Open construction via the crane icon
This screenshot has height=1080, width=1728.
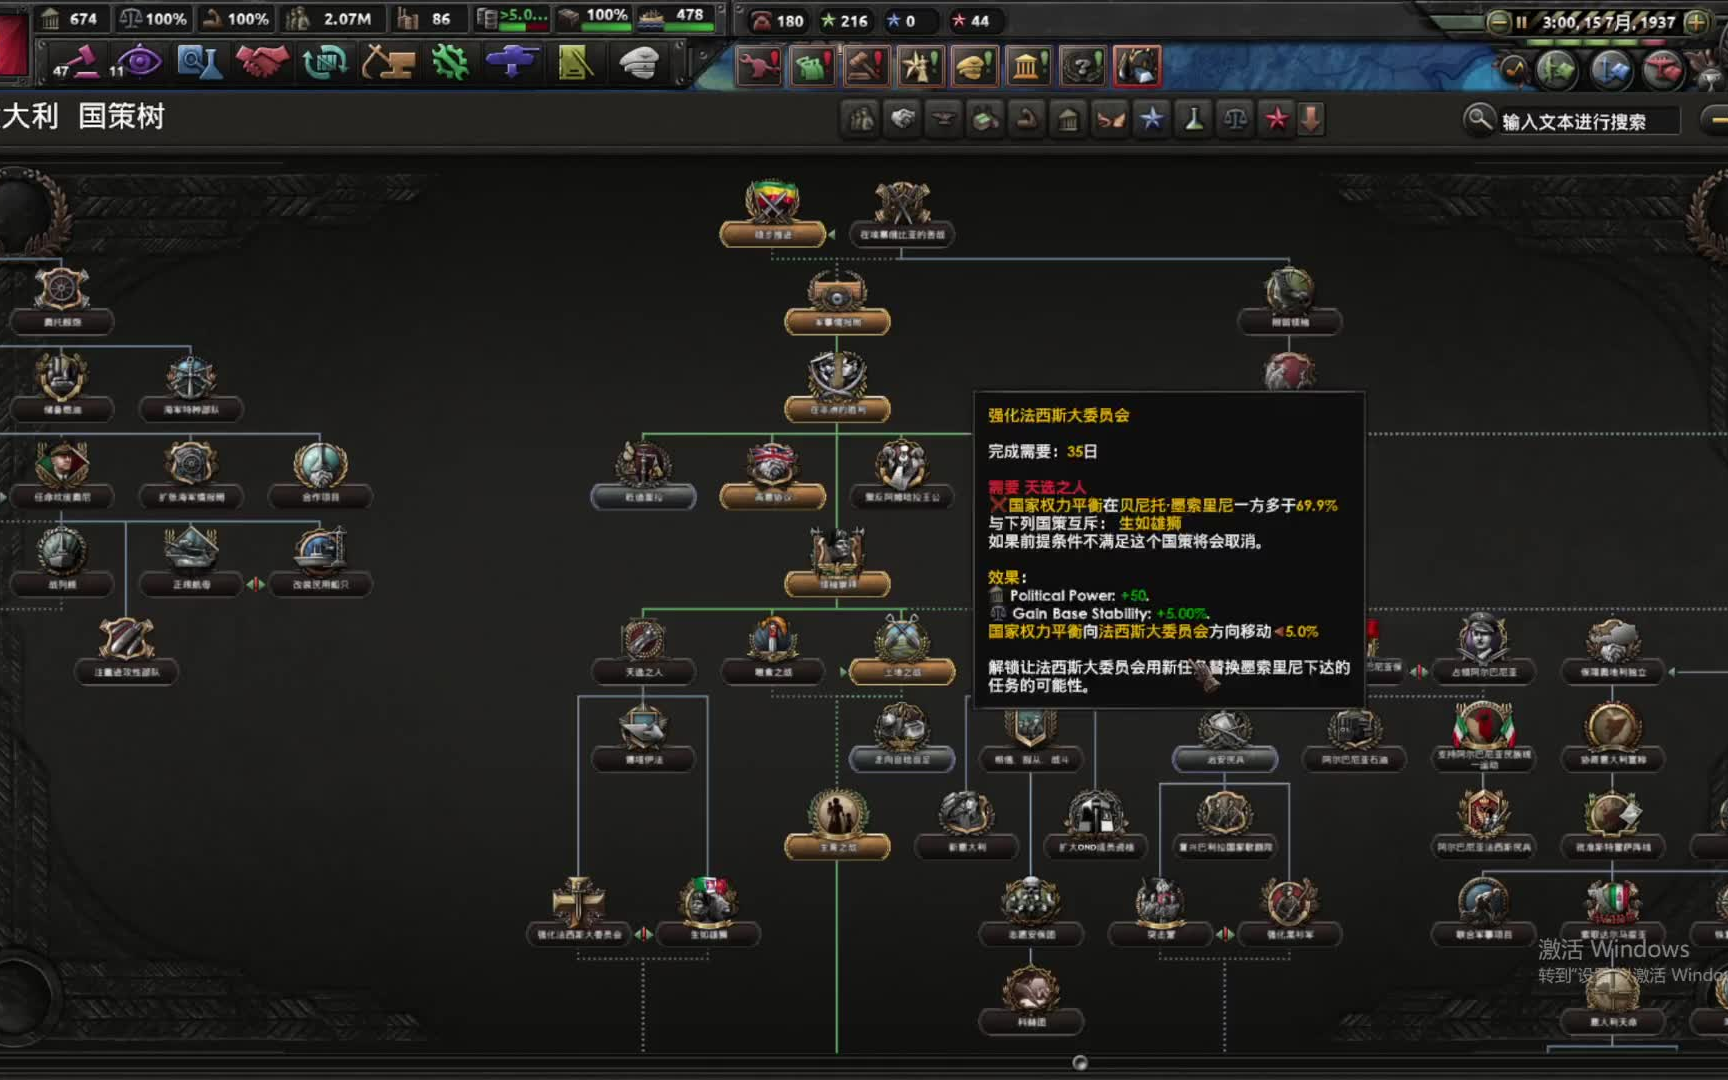pos(388,63)
